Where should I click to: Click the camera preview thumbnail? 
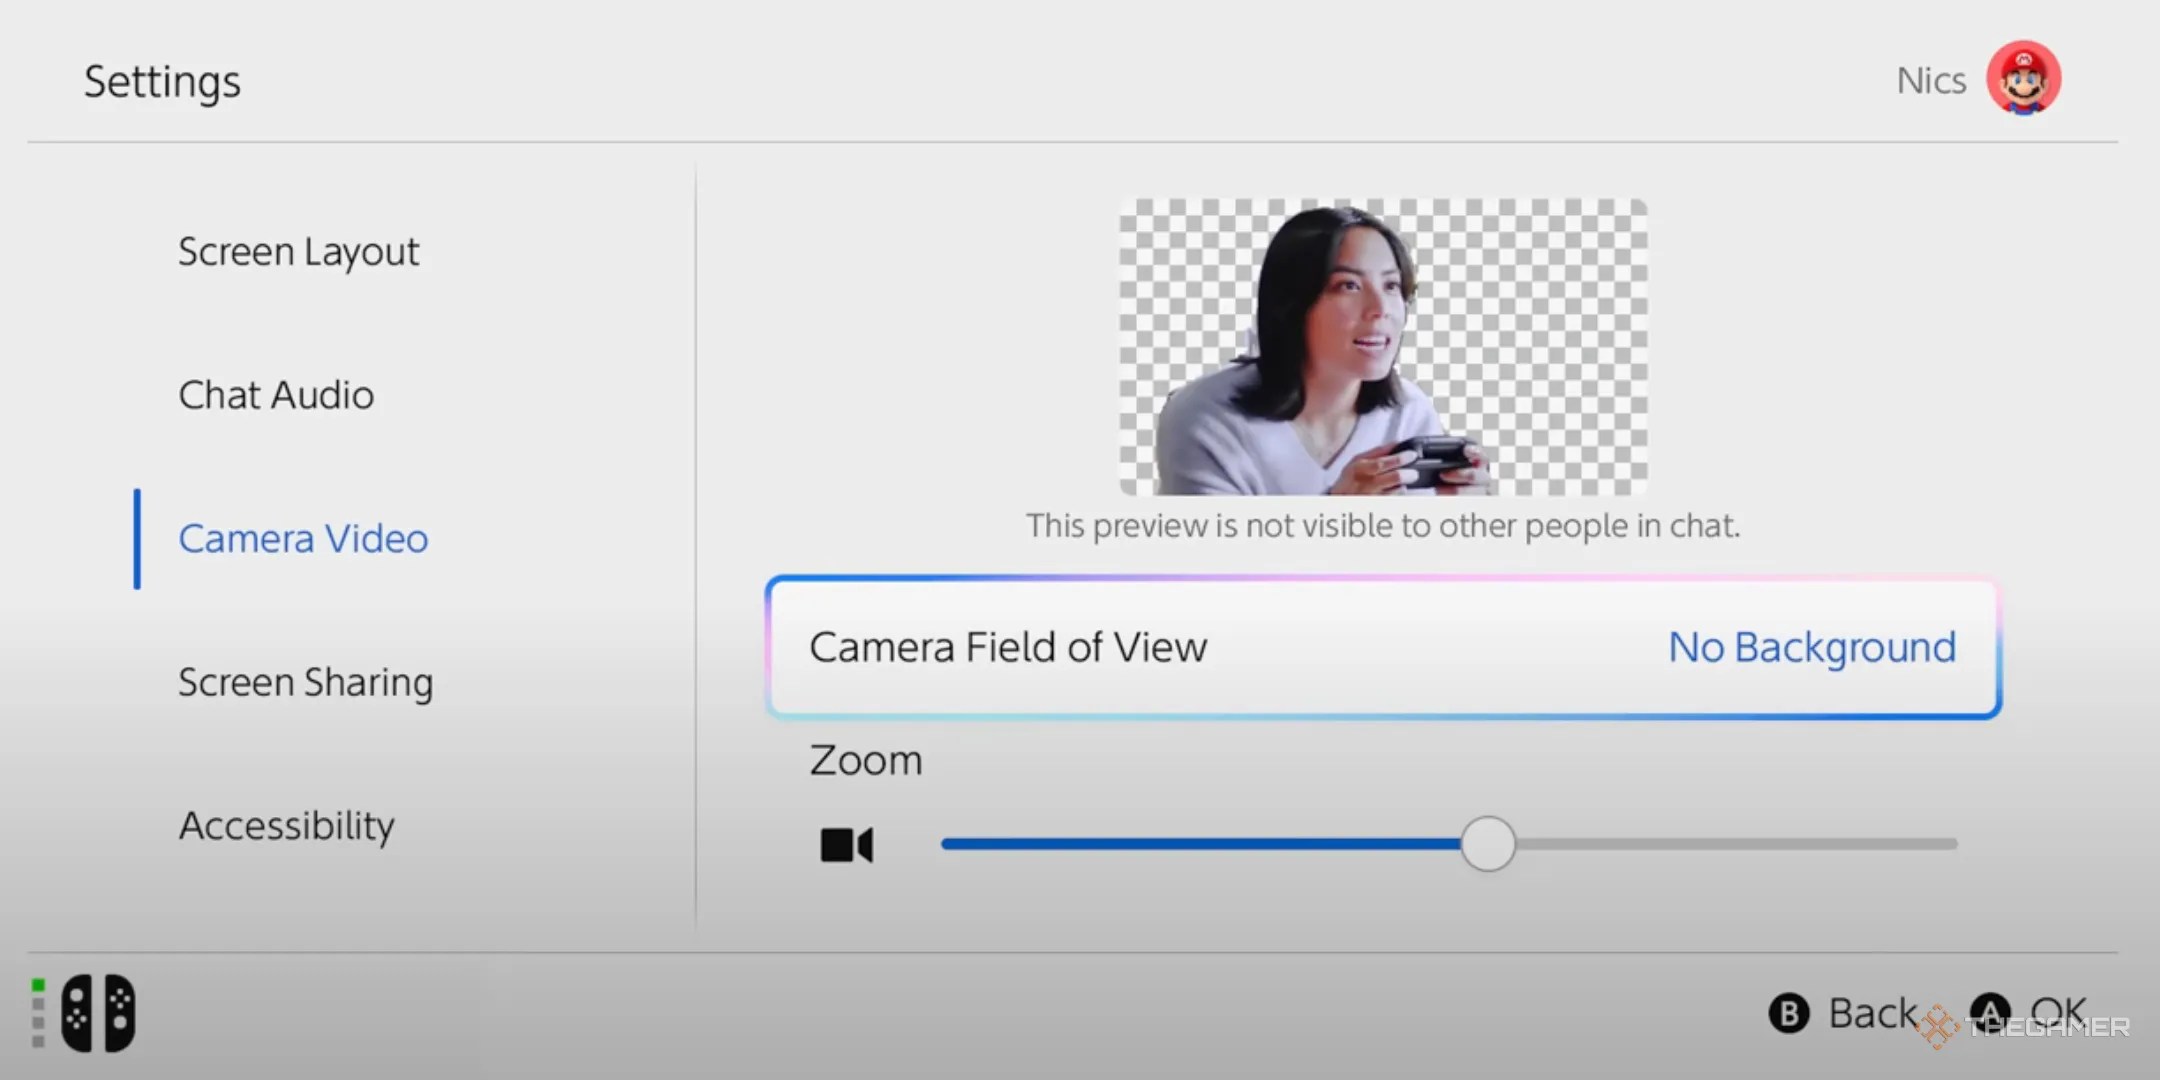coord(1383,346)
